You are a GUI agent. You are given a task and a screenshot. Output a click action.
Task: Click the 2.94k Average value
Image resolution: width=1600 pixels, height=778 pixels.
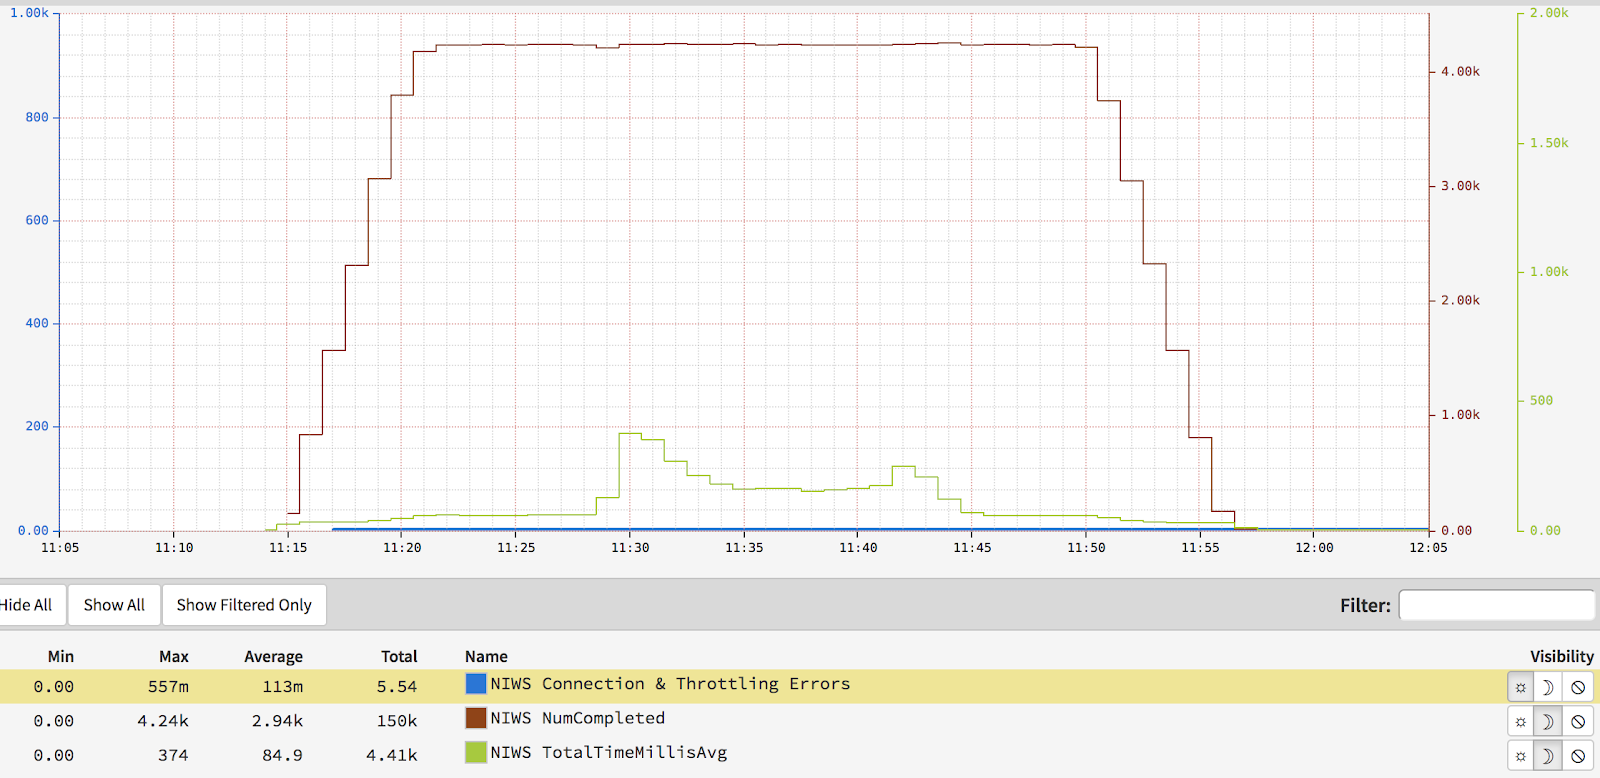277,721
